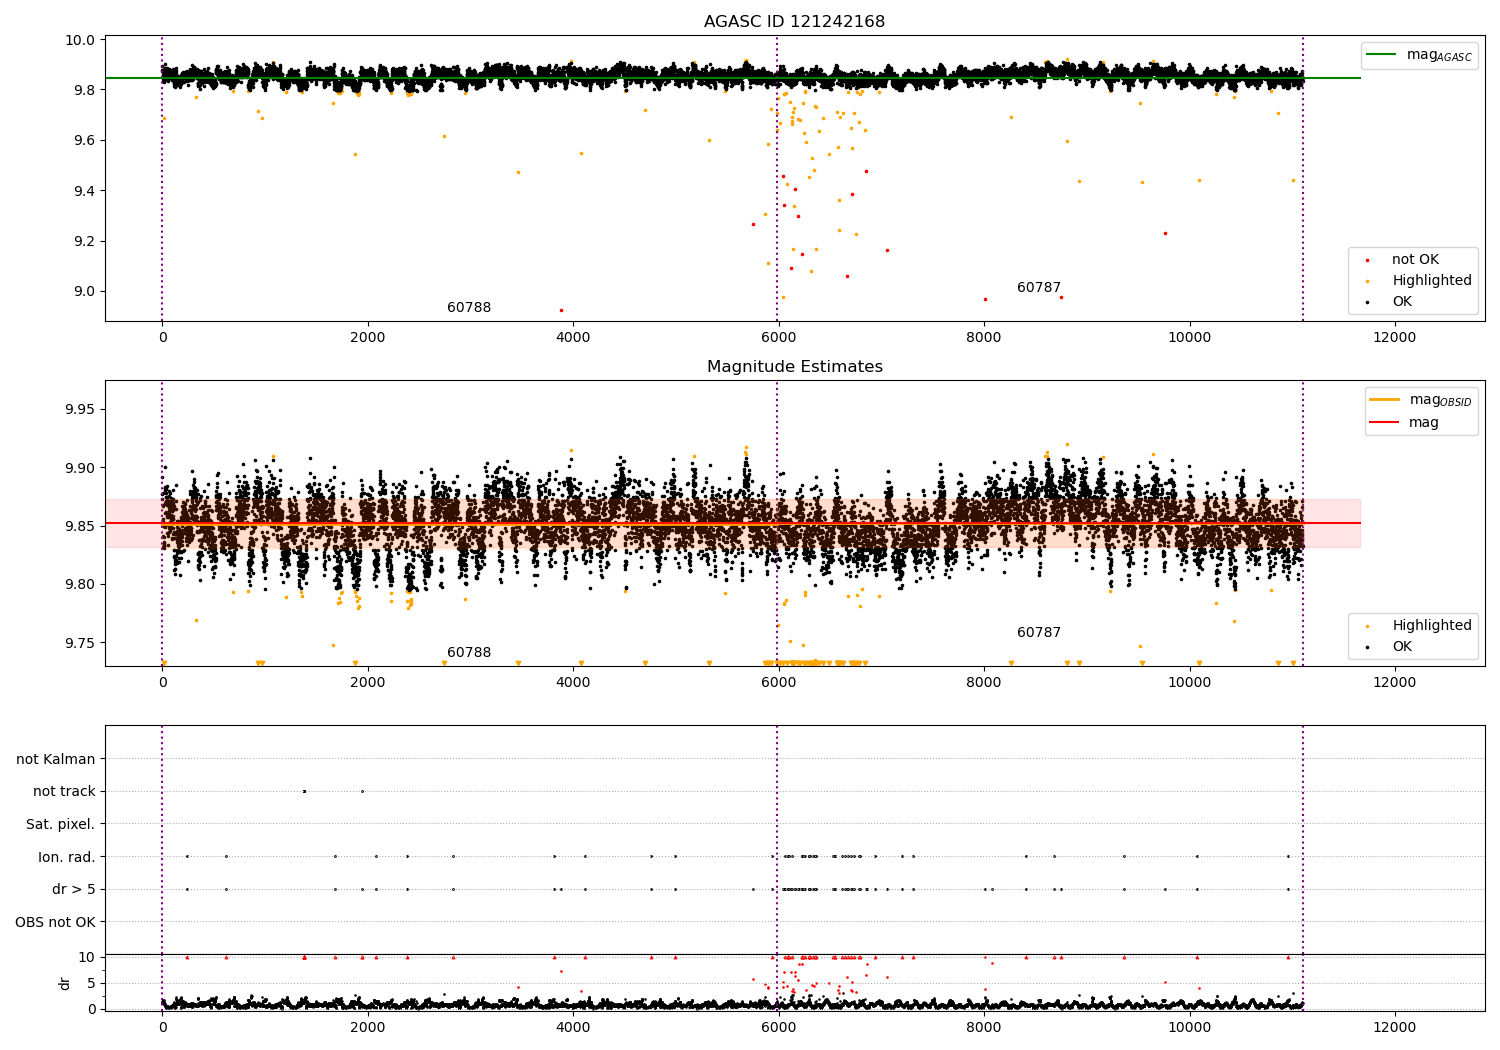
Task: Click the 'OBS not OK' axis label
Action: 56,922
